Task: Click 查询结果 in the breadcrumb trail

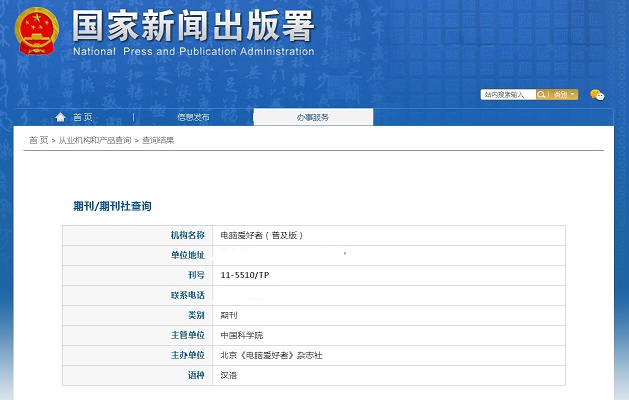Action: pyautogui.click(x=158, y=140)
